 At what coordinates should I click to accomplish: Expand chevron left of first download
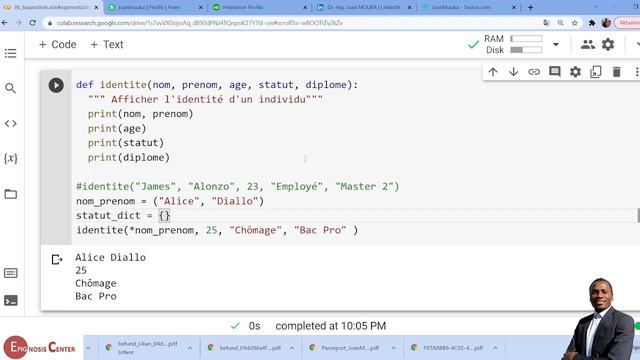[x=89, y=348]
